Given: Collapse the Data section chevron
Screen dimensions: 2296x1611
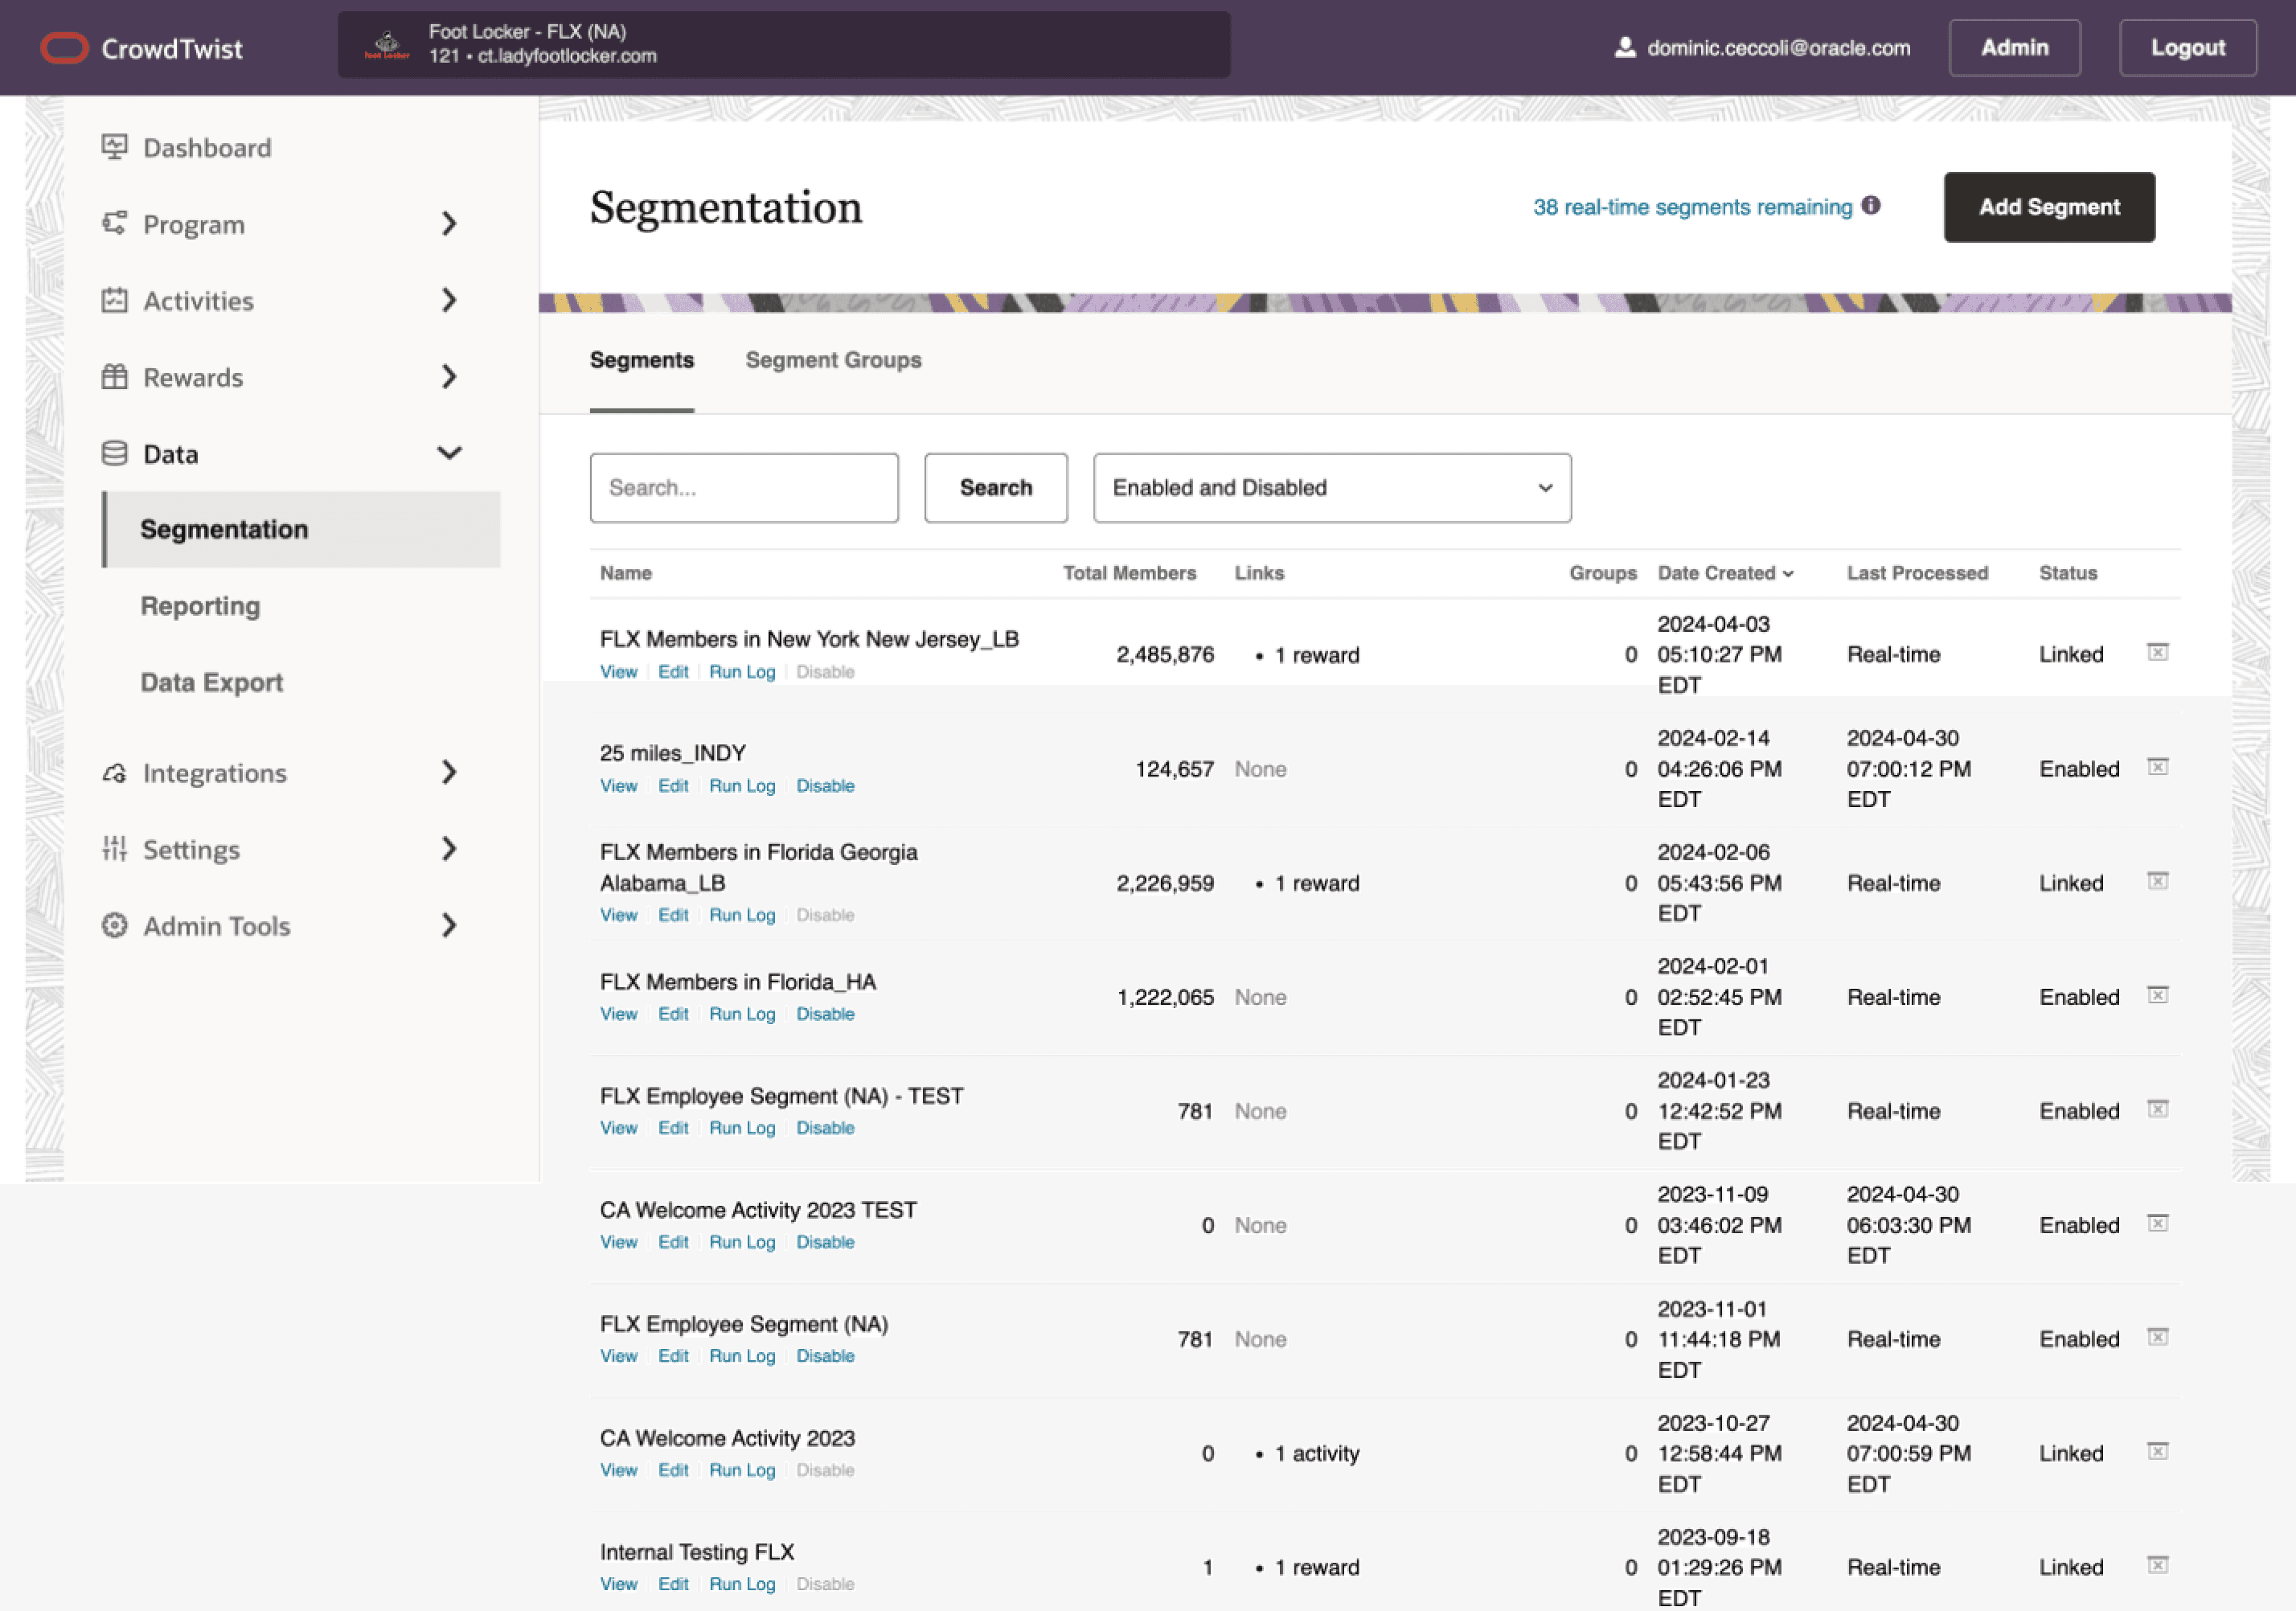Looking at the screenshot, I should pyautogui.click(x=449, y=453).
